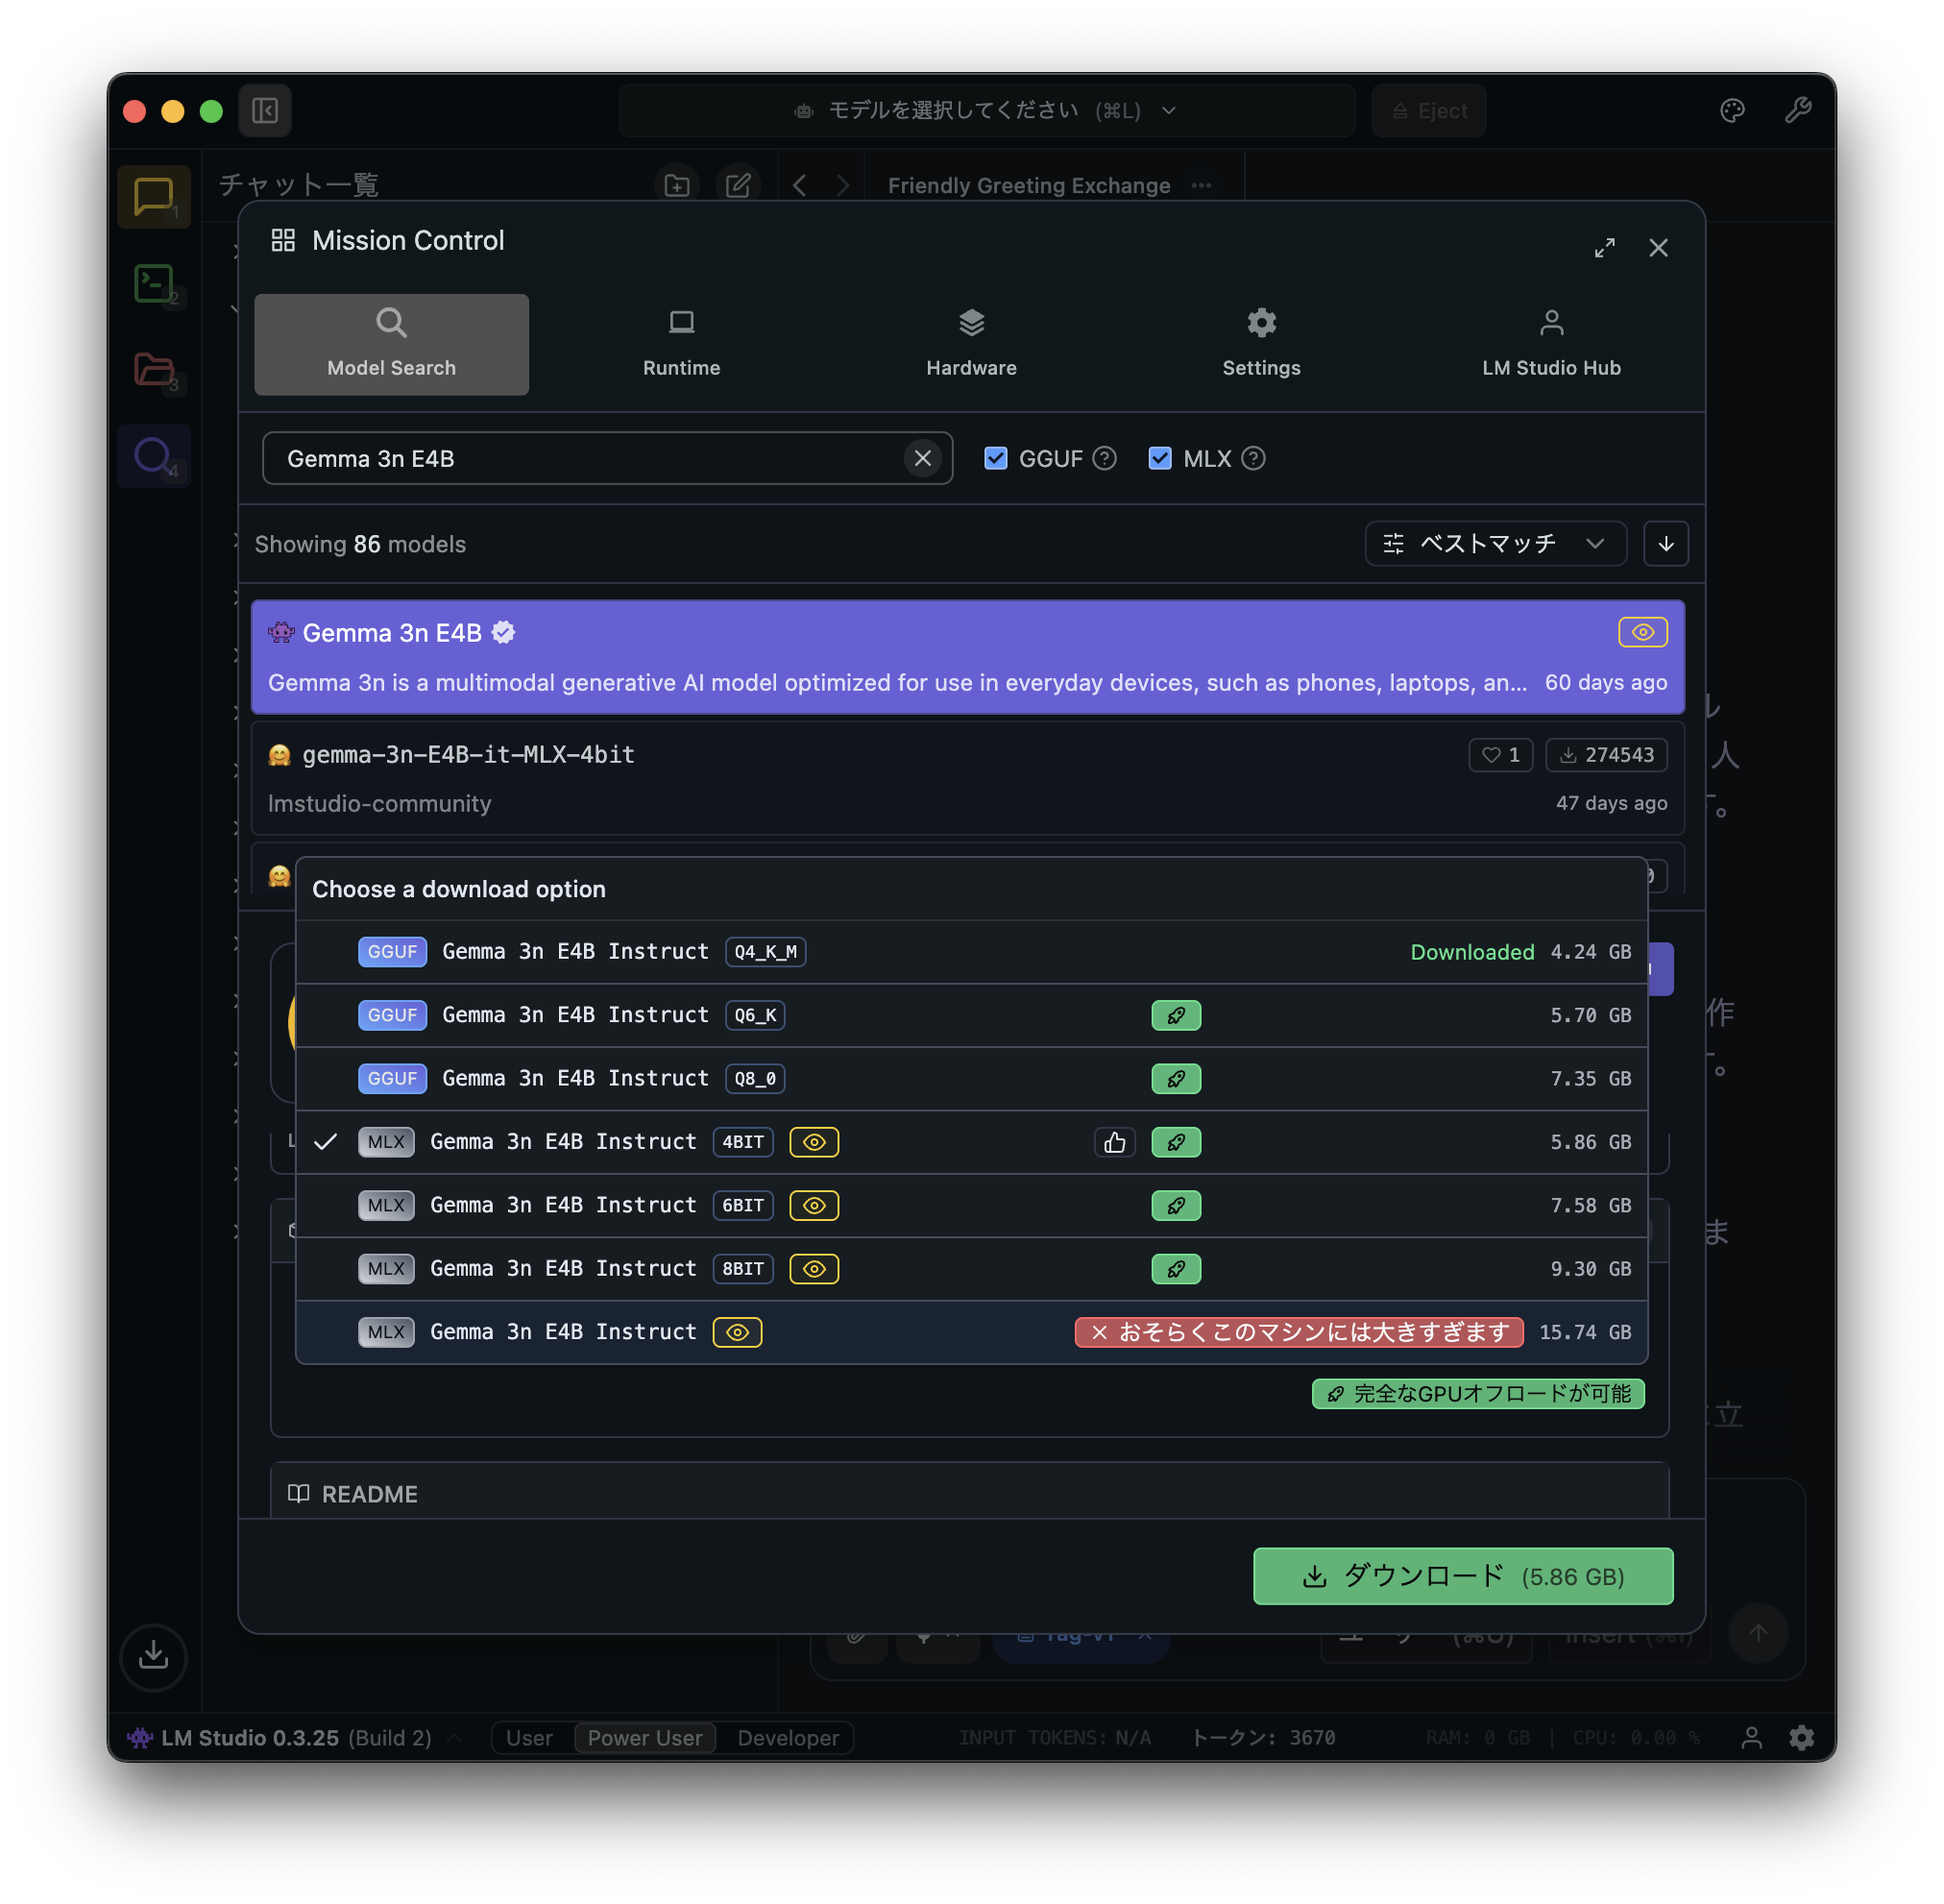The image size is (1944, 1904).
Task: Open the settings gear in status bar
Action: point(1801,1738)
